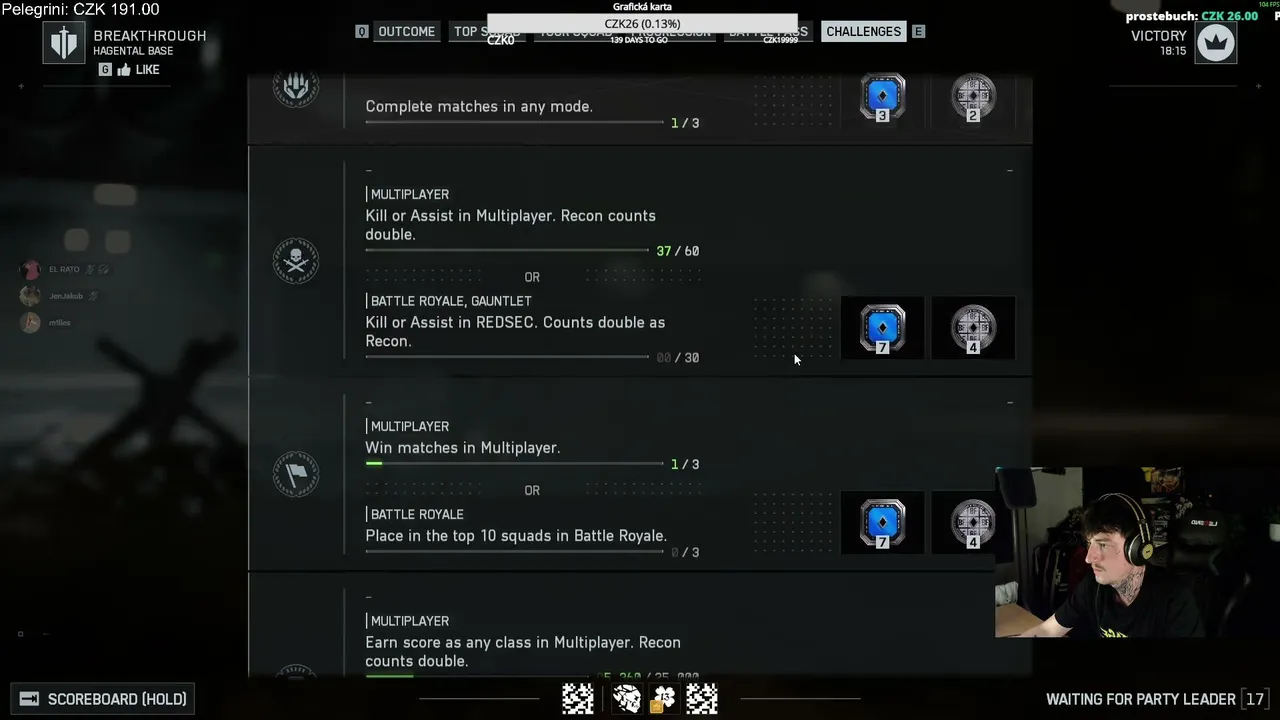Click "Kill or Assist in REDSEC" description

[x=515, y=332]
